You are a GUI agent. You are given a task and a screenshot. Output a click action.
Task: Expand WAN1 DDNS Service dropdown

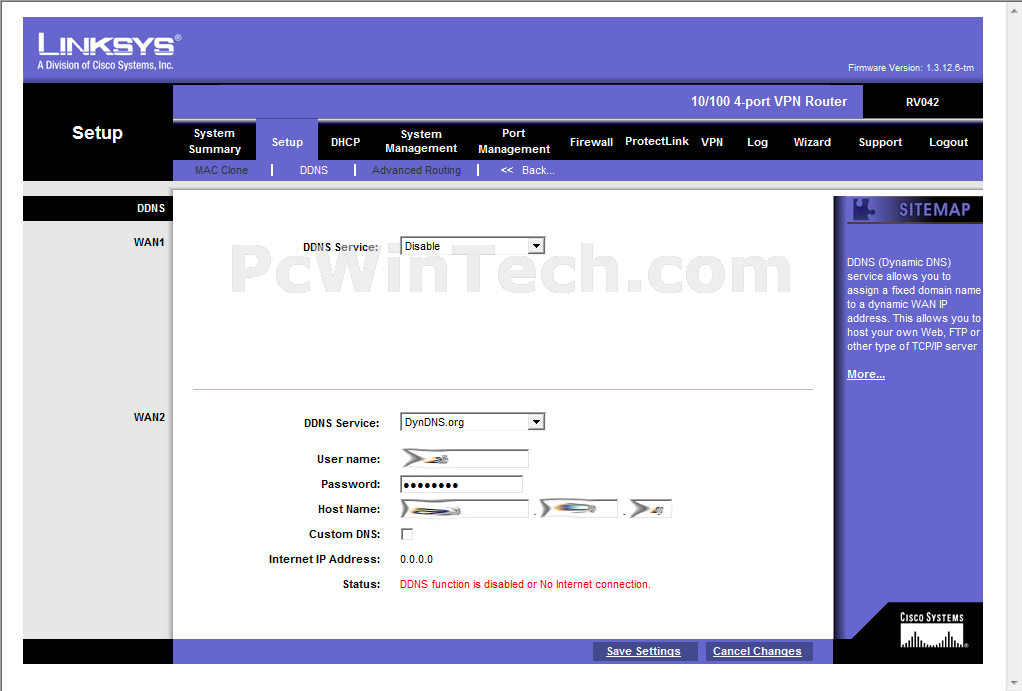coord(473,246)
